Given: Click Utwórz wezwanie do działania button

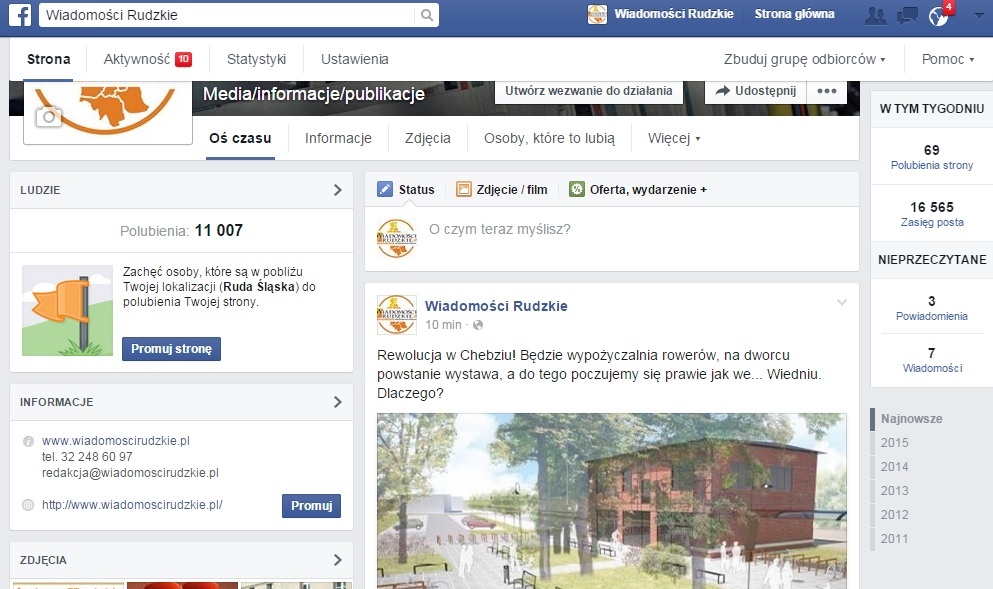Looking at the screenshot, I should (589, 91).
